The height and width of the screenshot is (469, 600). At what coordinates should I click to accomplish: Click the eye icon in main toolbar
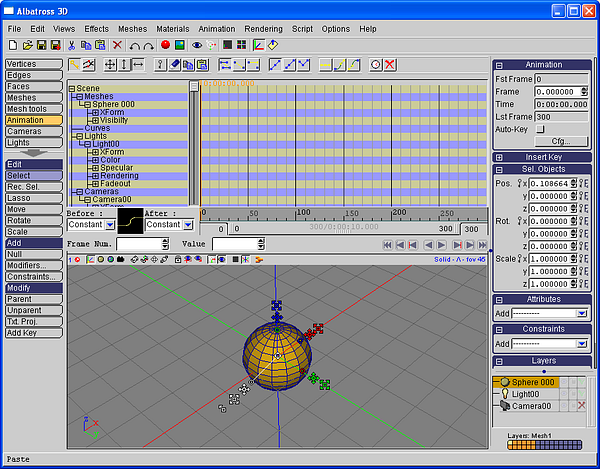(197, 45)
